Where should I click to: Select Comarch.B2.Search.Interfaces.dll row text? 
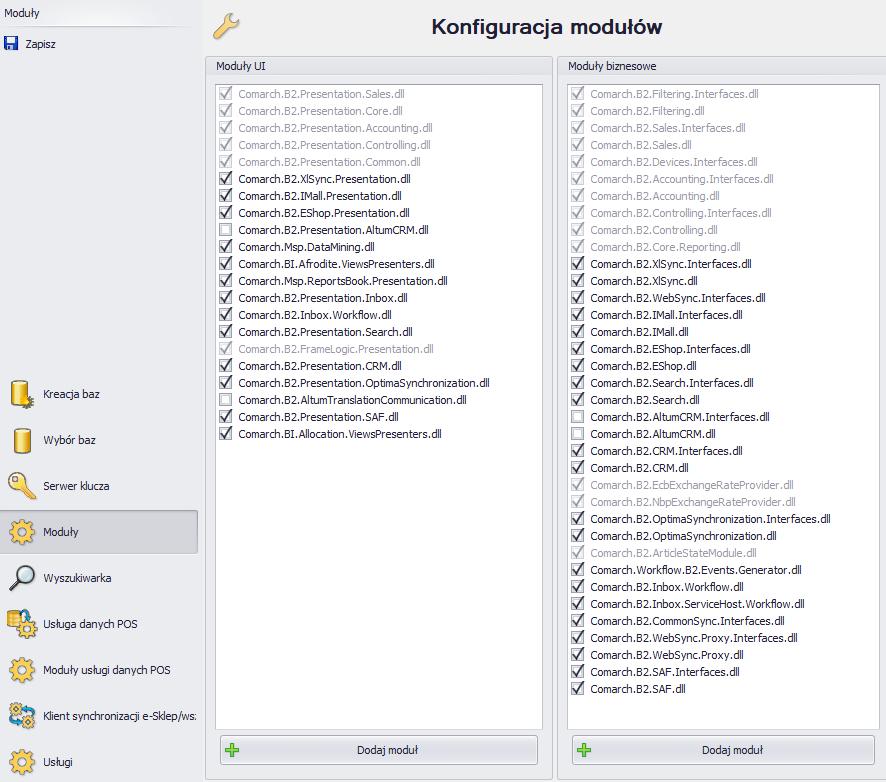(x=672, y=383)
